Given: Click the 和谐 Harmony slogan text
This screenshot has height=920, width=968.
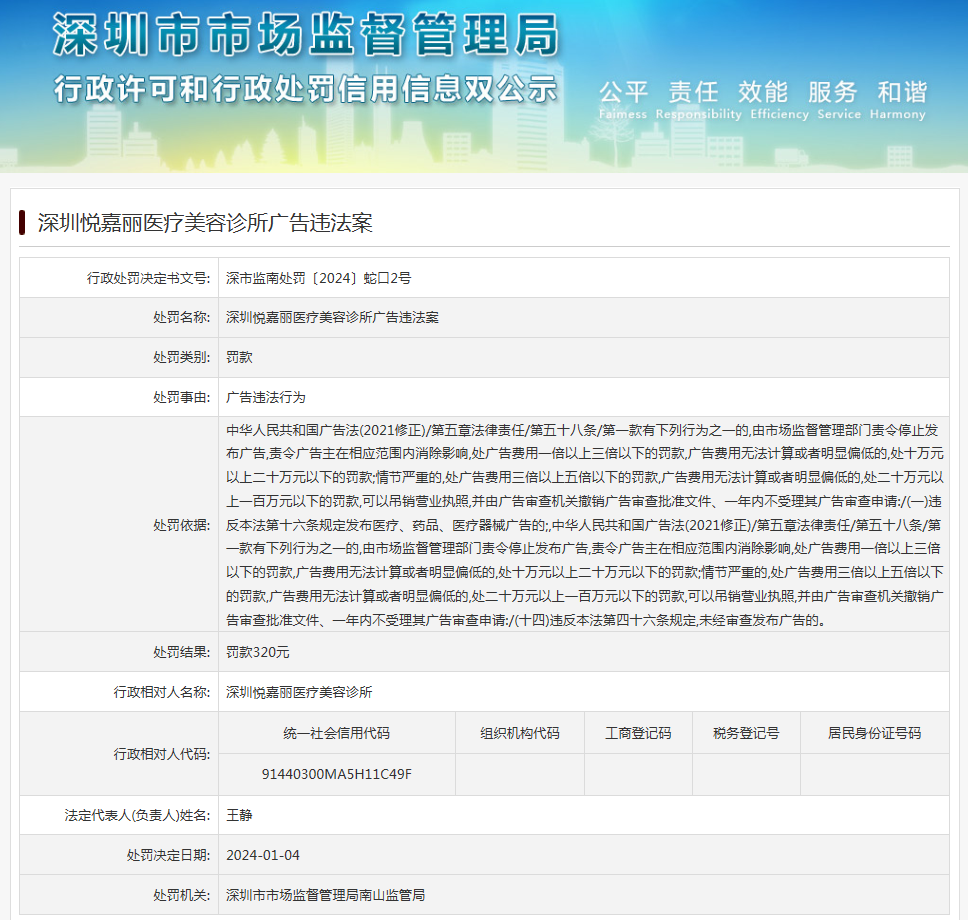Looking at the screenshot, I should (x=898, y=100).
